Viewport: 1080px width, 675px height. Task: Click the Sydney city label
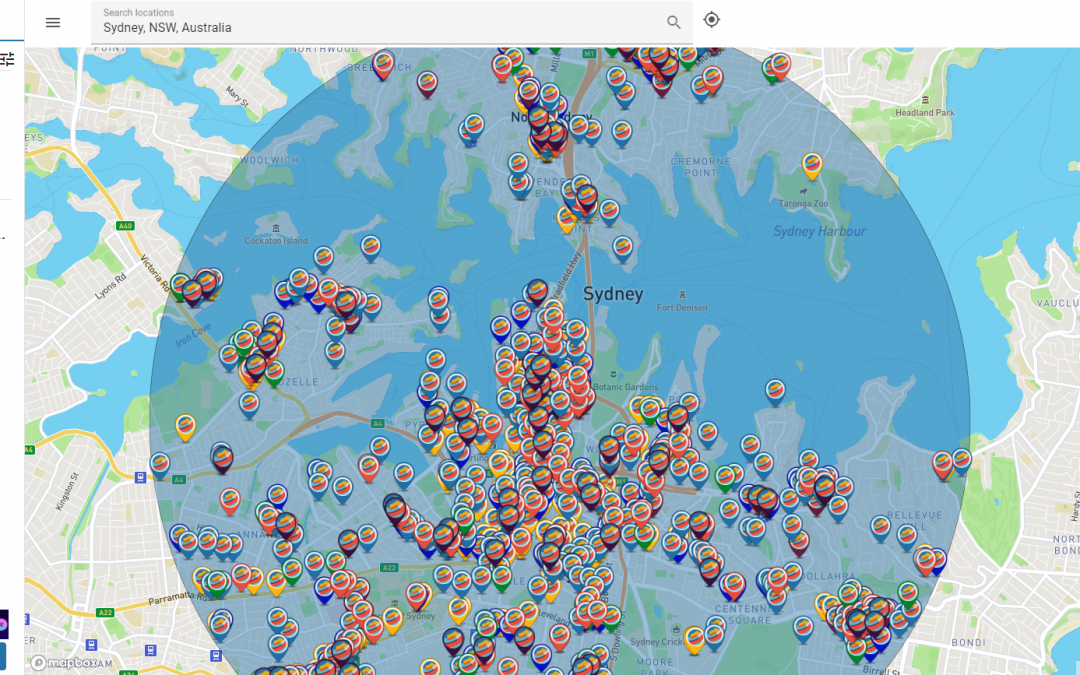[x=612, y=294]
